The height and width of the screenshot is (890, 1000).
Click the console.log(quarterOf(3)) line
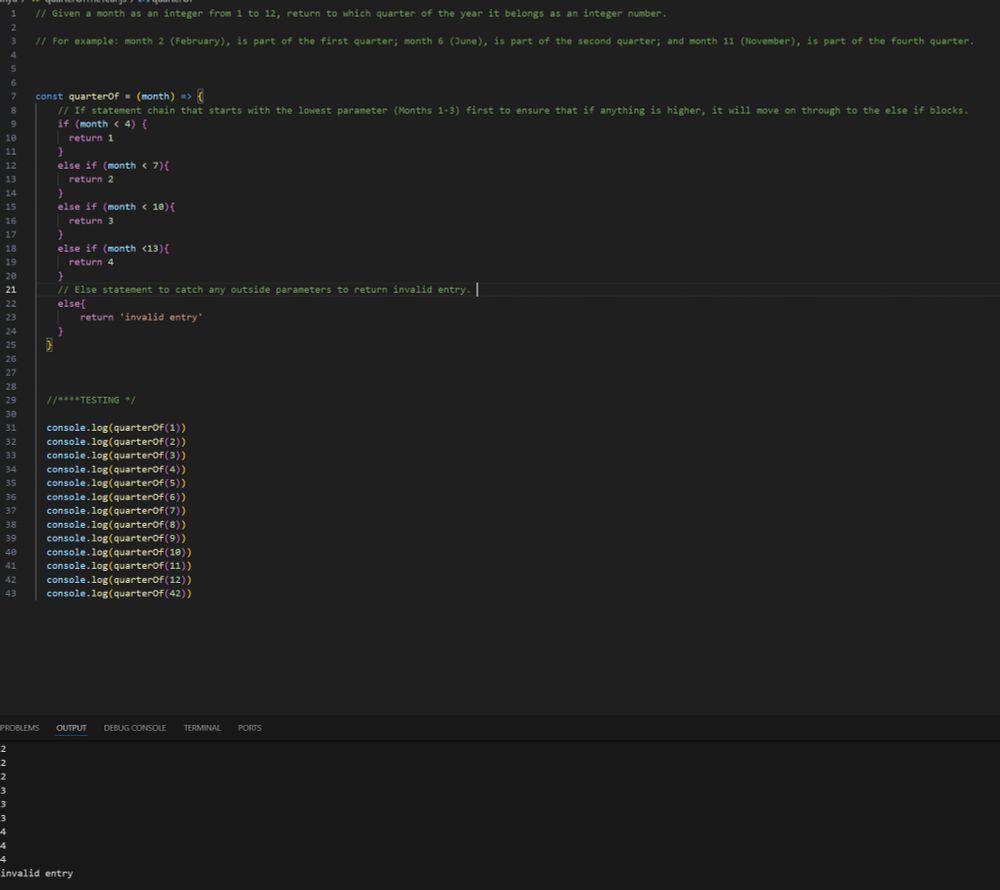pyautogui.click(x=116, y=455)
